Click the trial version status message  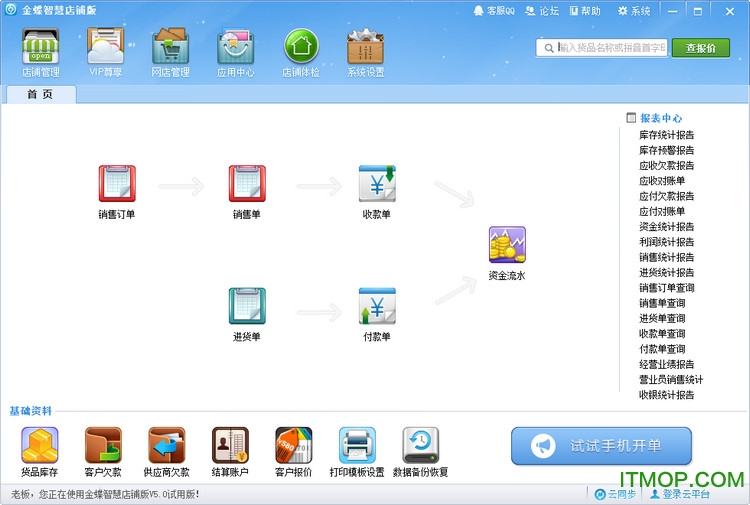105,494
